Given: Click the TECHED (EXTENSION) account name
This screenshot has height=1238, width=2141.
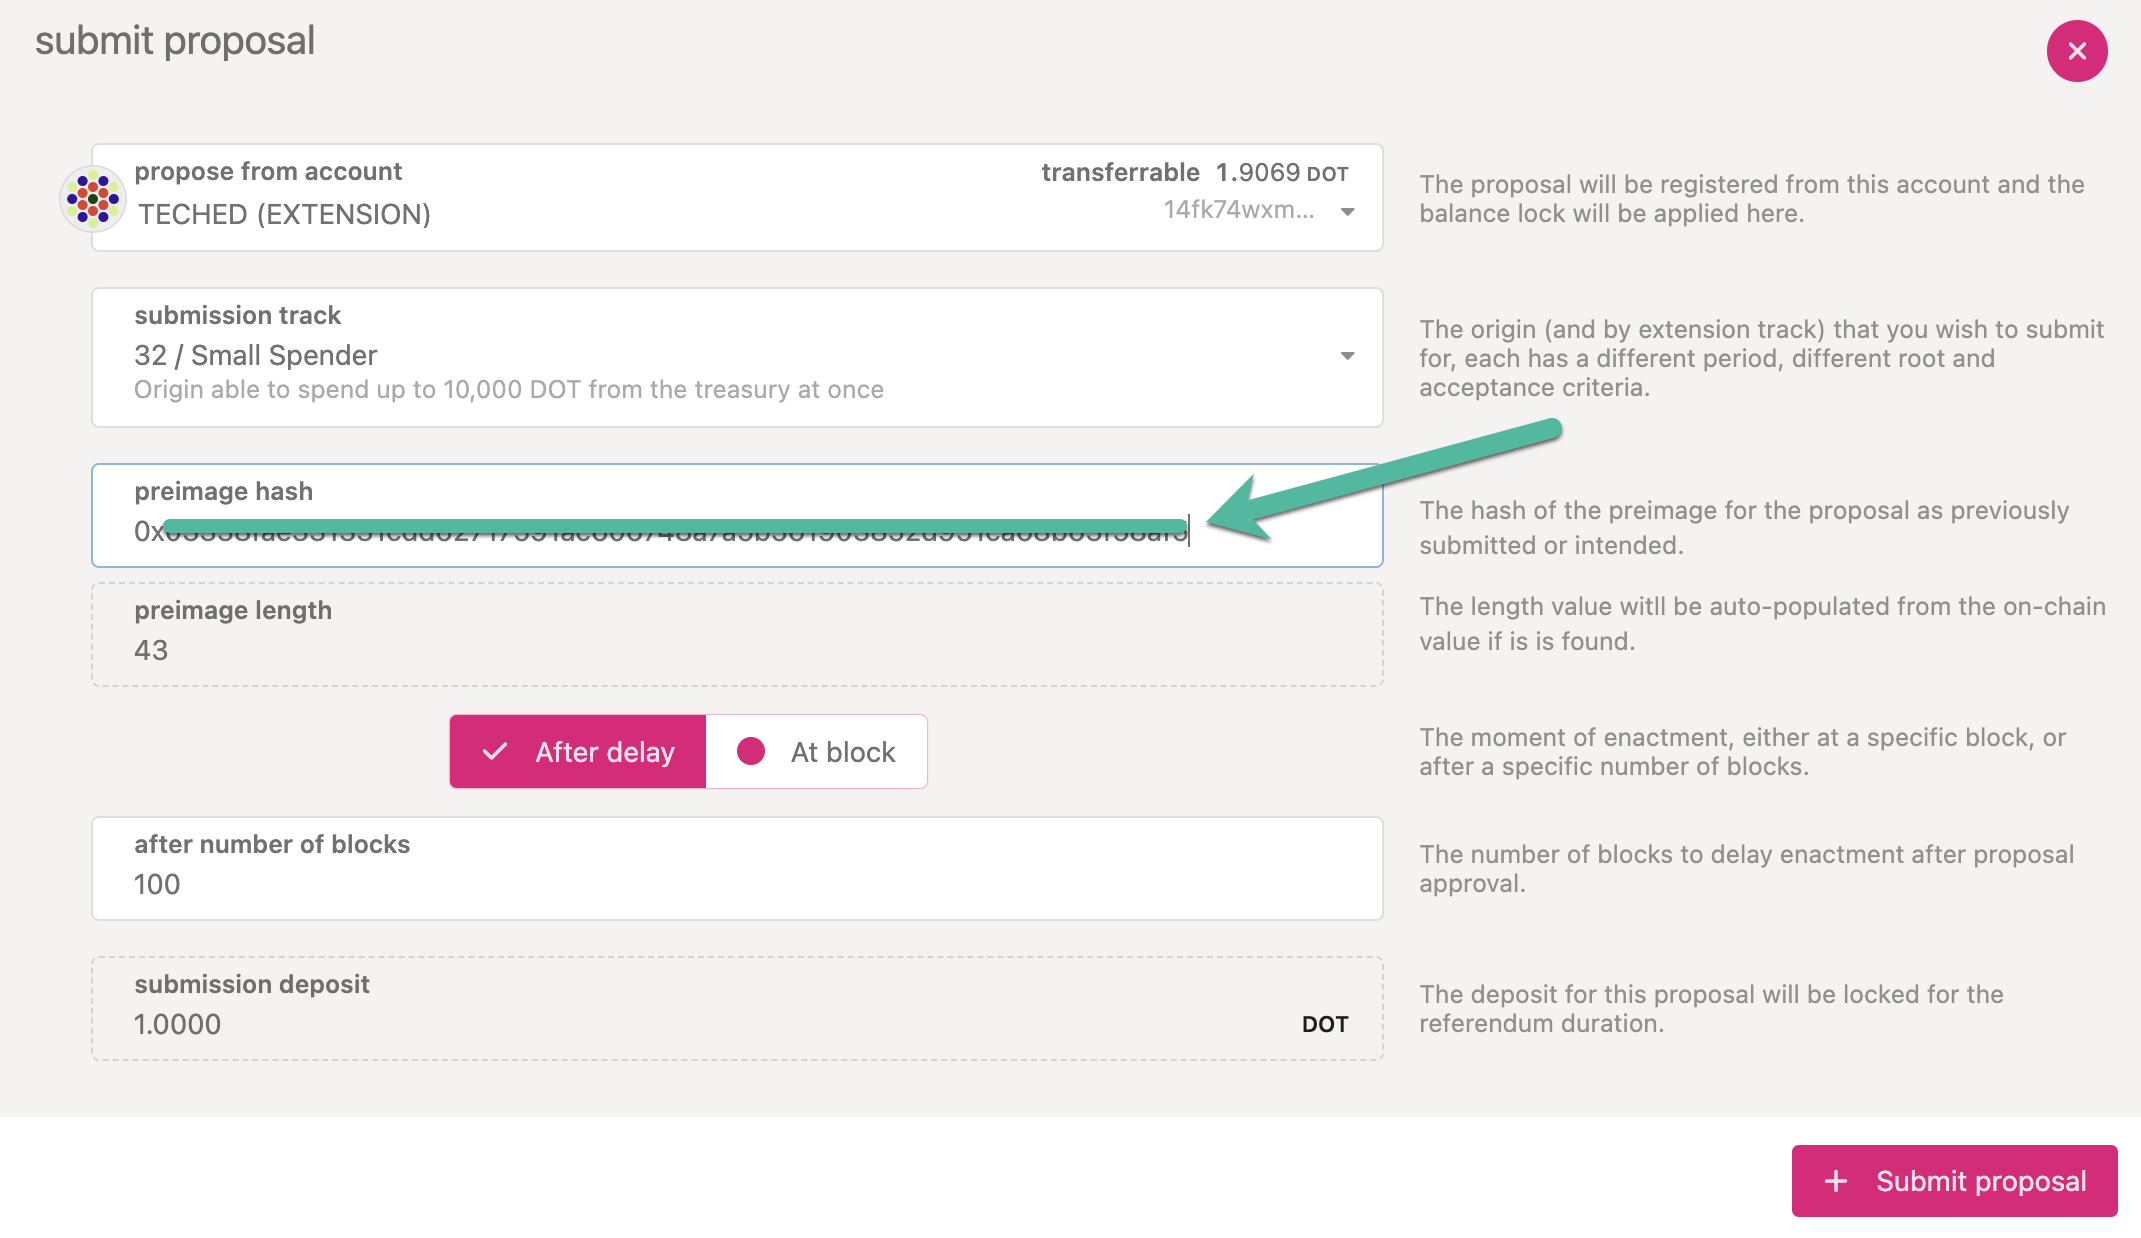Looking at the screenshot, I should click(285, 214).
